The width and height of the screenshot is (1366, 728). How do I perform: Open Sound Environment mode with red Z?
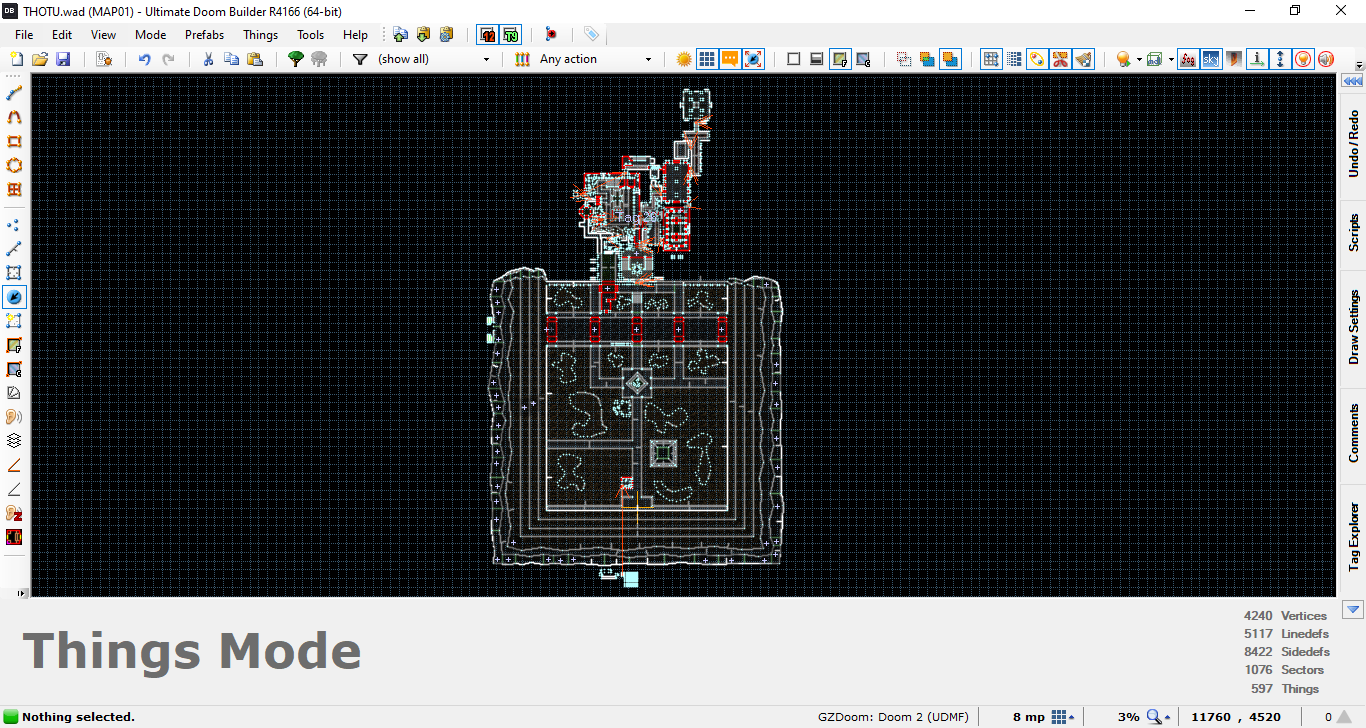coord(14,513)
